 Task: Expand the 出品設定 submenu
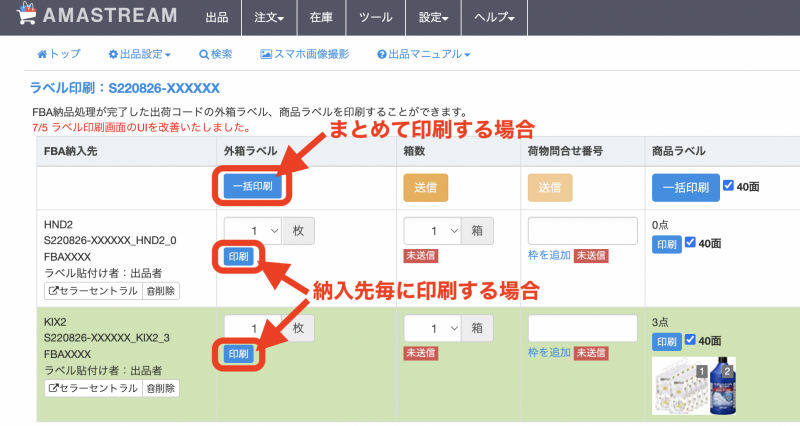[x=139, y=54]
